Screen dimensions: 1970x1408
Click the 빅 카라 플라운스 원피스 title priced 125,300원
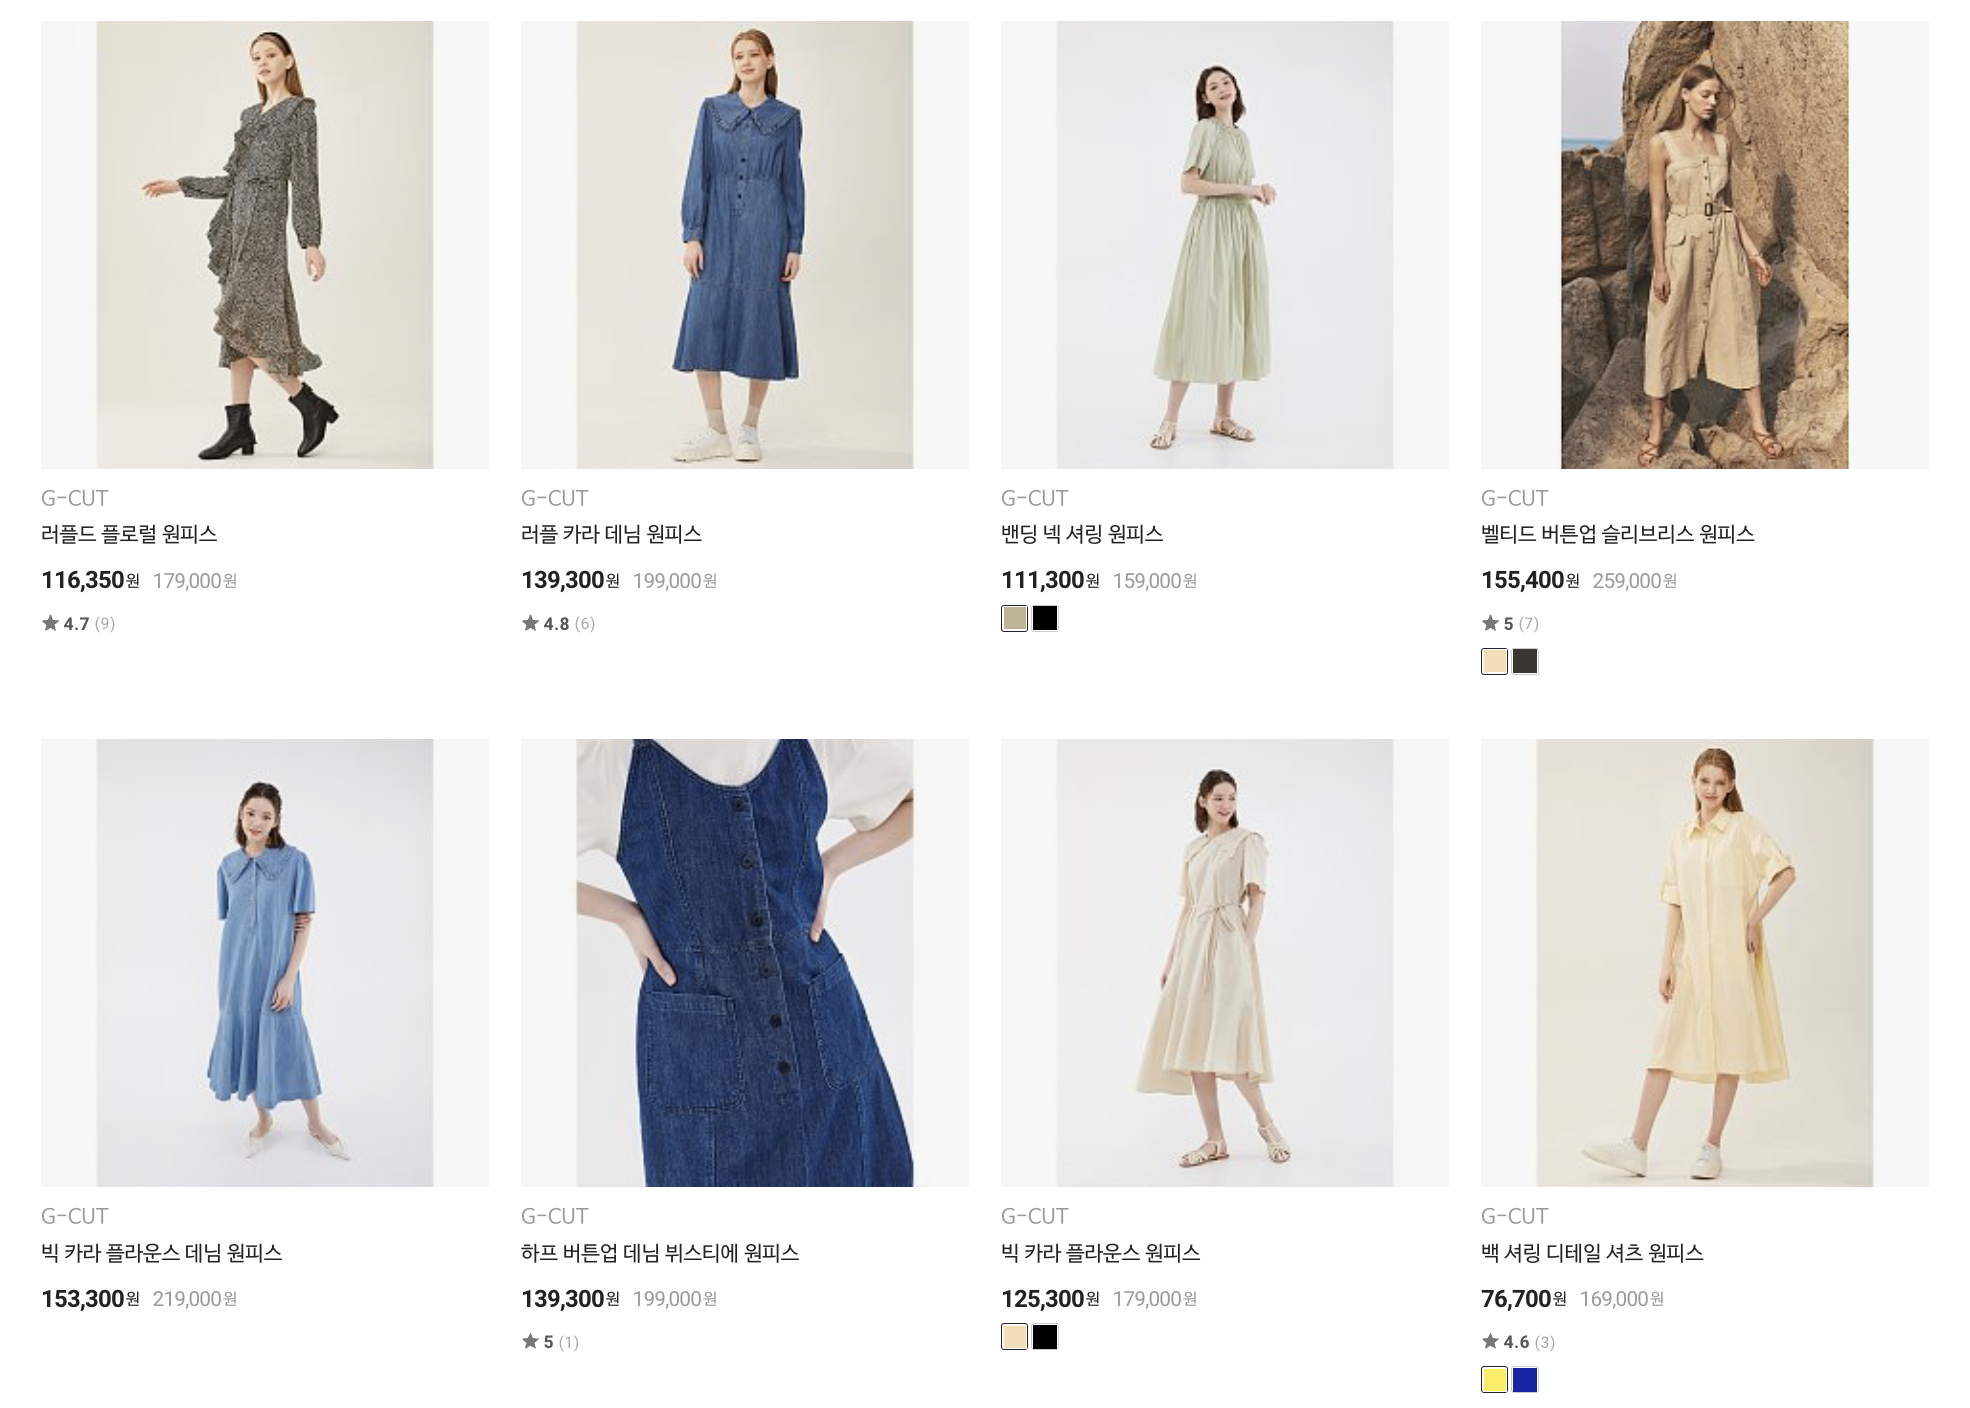point(1100,1252)
